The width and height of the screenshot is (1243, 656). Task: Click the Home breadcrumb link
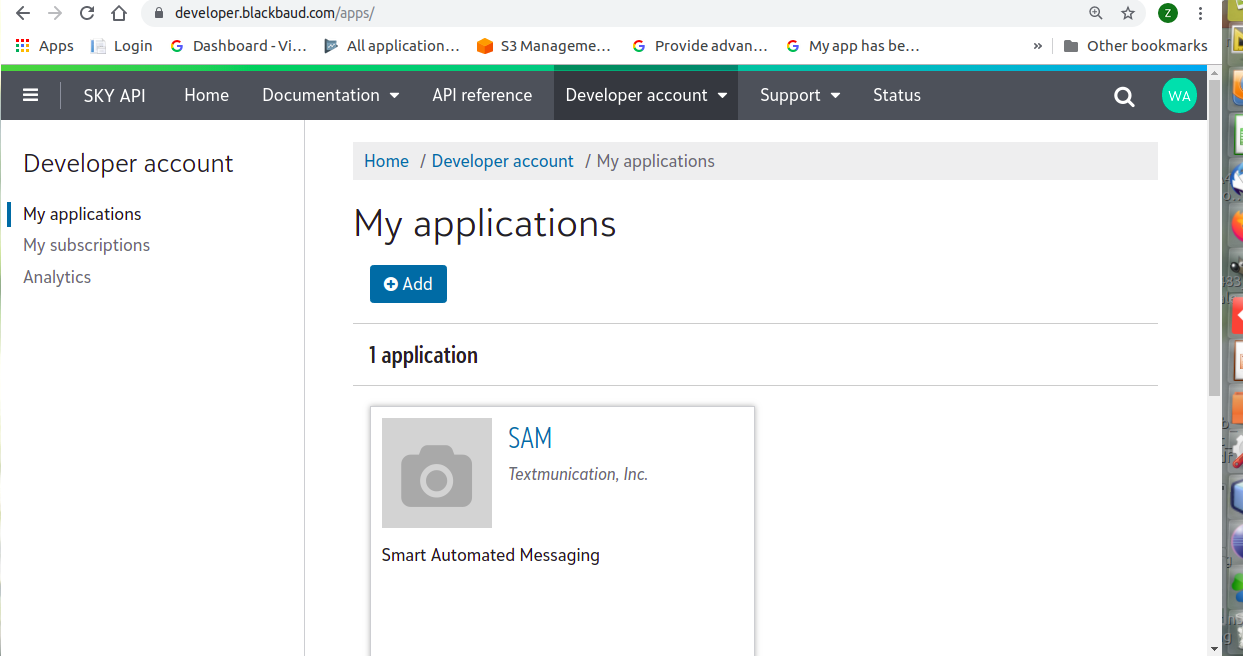386,161
